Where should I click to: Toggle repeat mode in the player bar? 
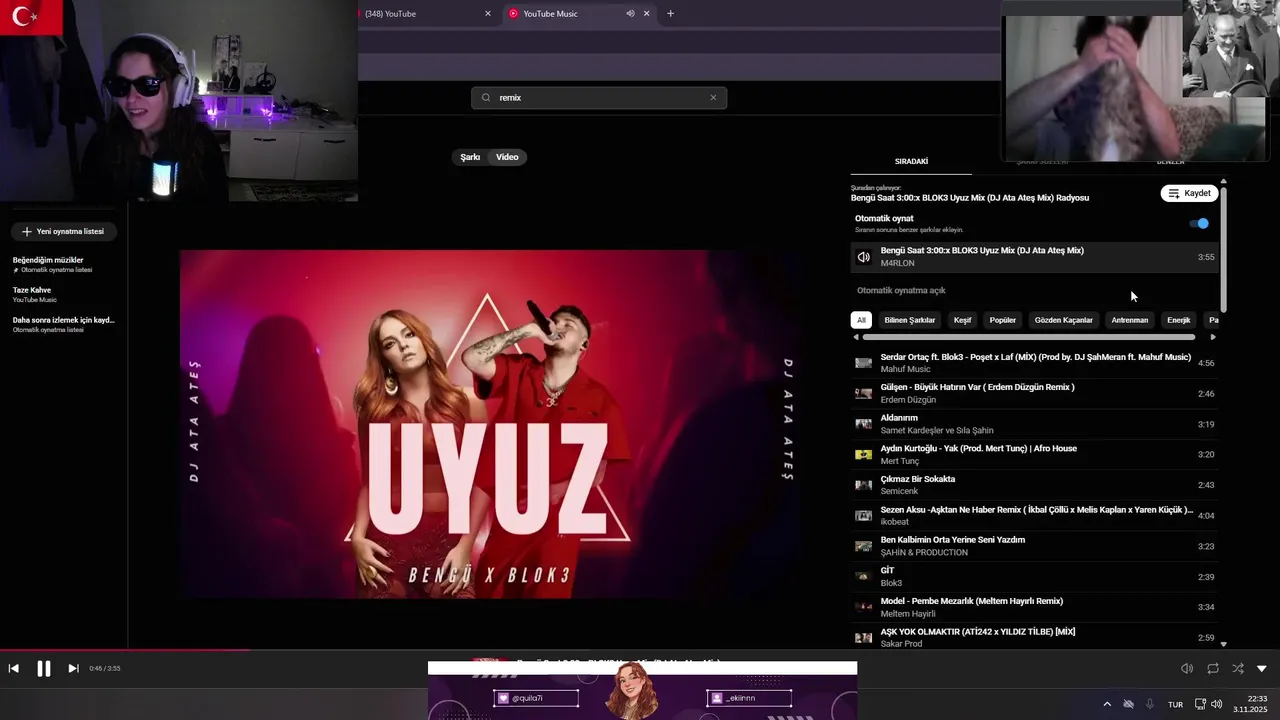coord(1213,669)
